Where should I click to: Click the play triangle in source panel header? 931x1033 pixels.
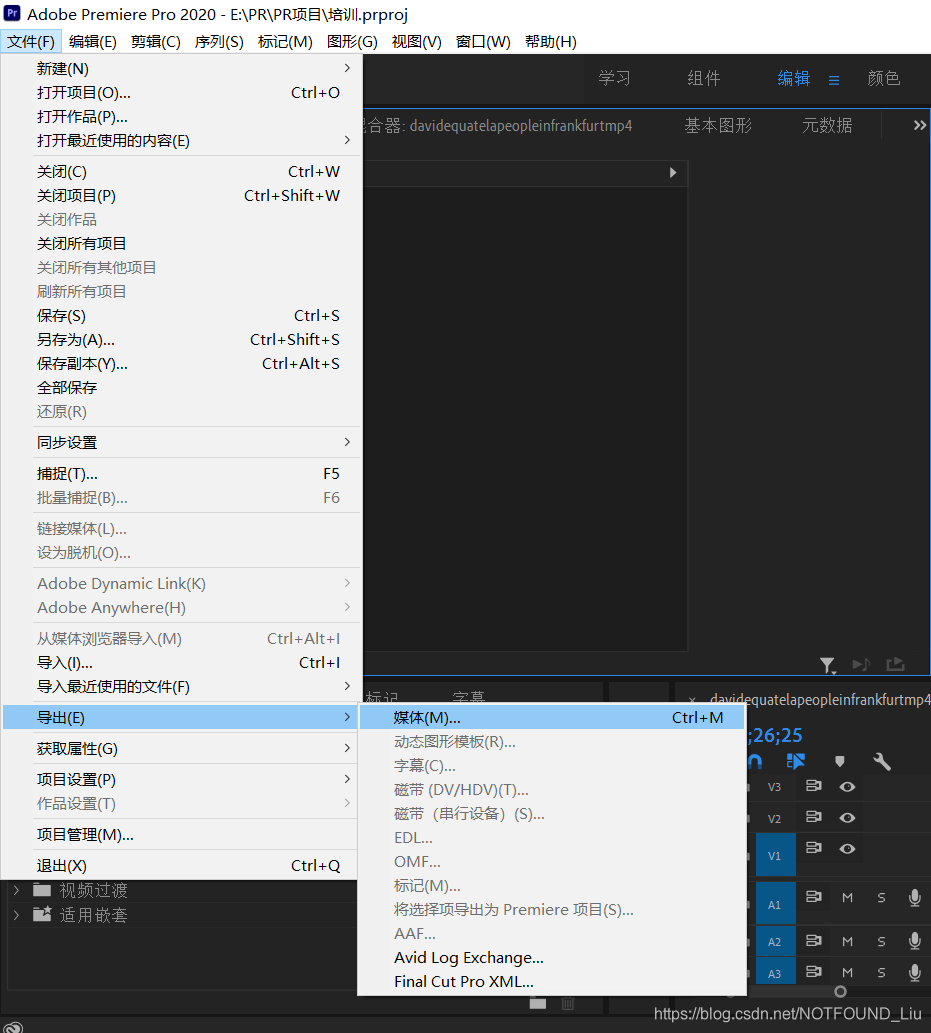click(x=673, y=173)
